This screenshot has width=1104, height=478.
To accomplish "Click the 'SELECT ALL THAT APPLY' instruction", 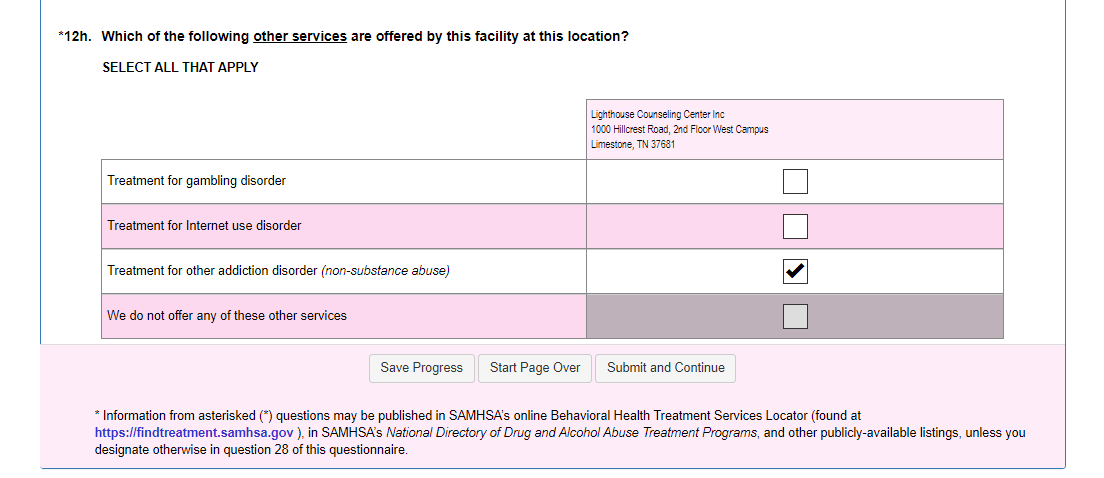I will (x=180, y=67).
